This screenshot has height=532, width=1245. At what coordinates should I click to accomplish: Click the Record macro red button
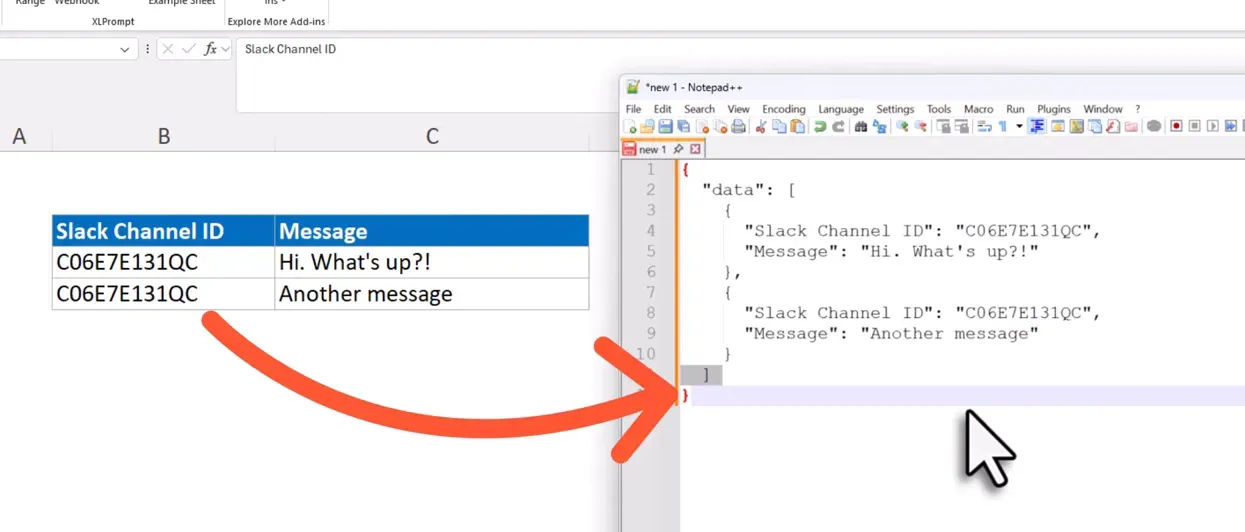pyautogui.click(x=1175, y=126)
